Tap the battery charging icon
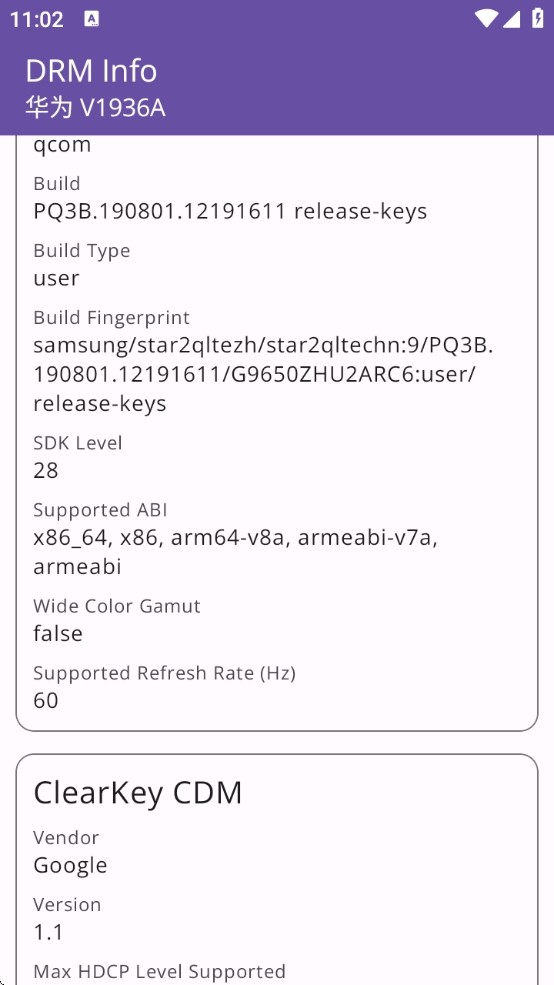 tap(537, 19)
